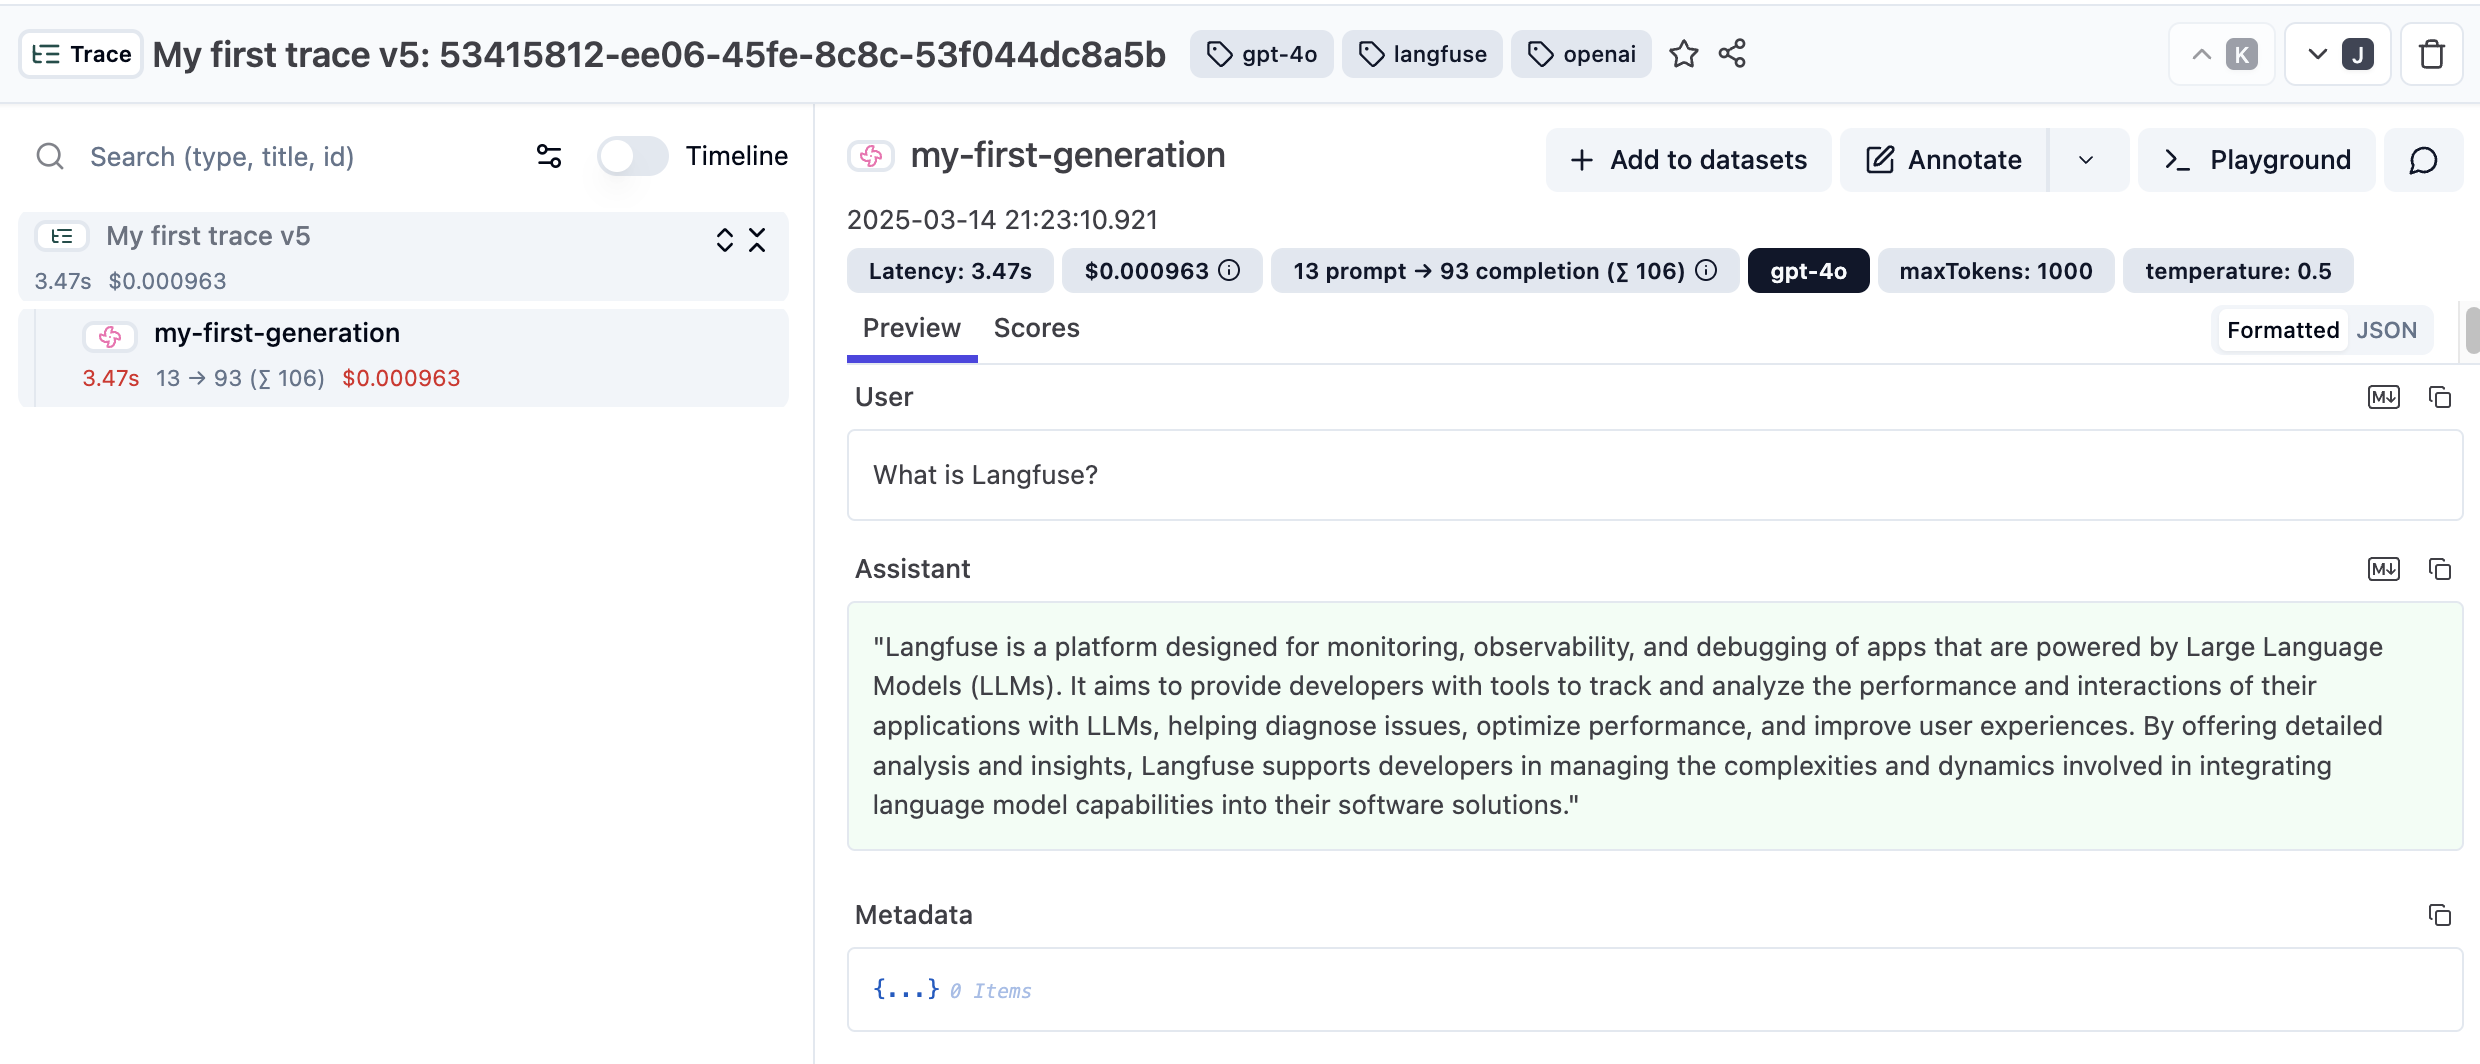Click the Trace type badge in header
The image size is (2480, 1064).
(x=81, y=54)
